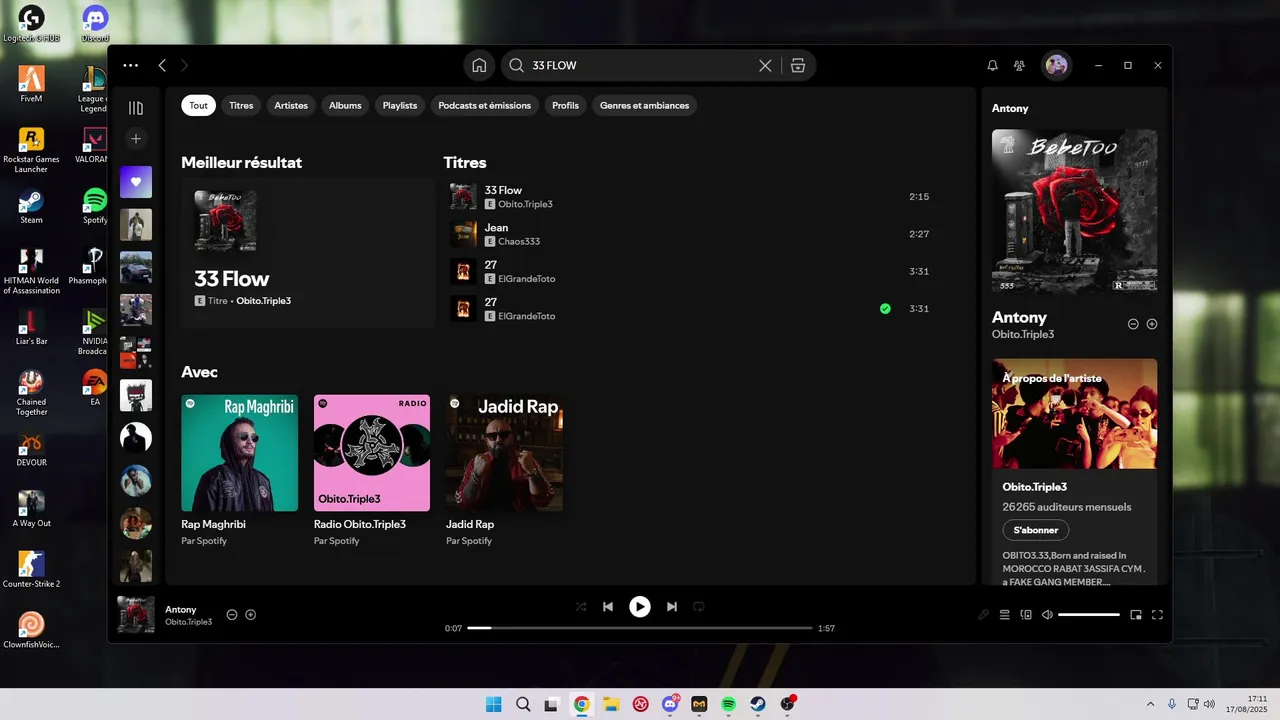
Task: Open the notifications bell
Action: [992, 66]
